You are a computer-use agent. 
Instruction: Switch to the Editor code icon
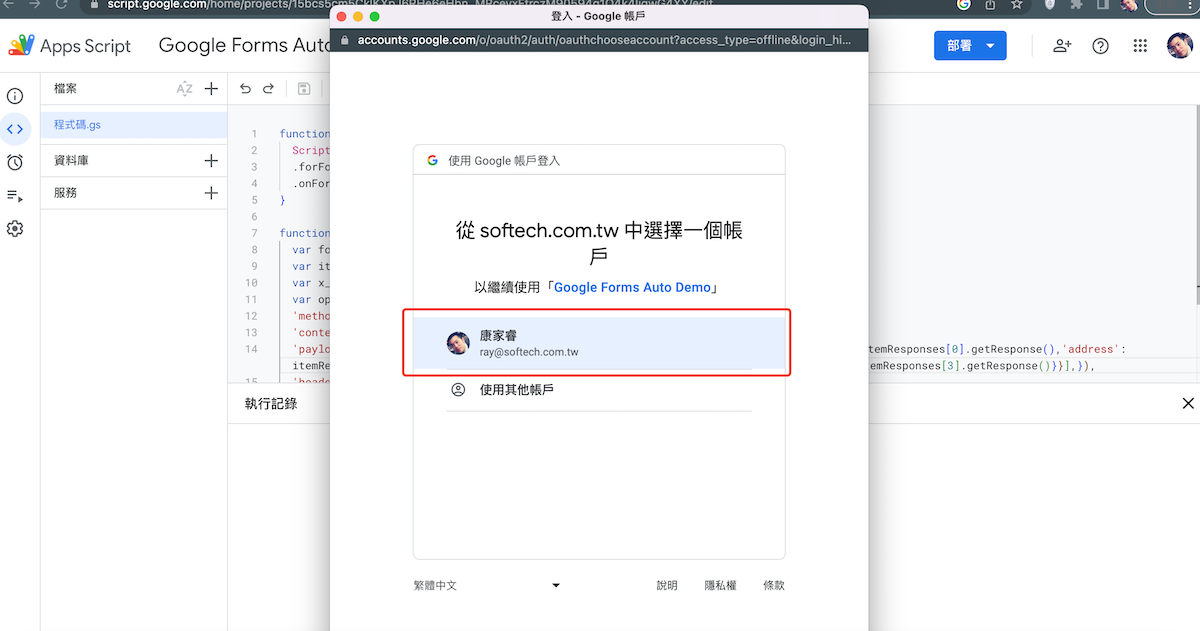click(x=15, y=129)
